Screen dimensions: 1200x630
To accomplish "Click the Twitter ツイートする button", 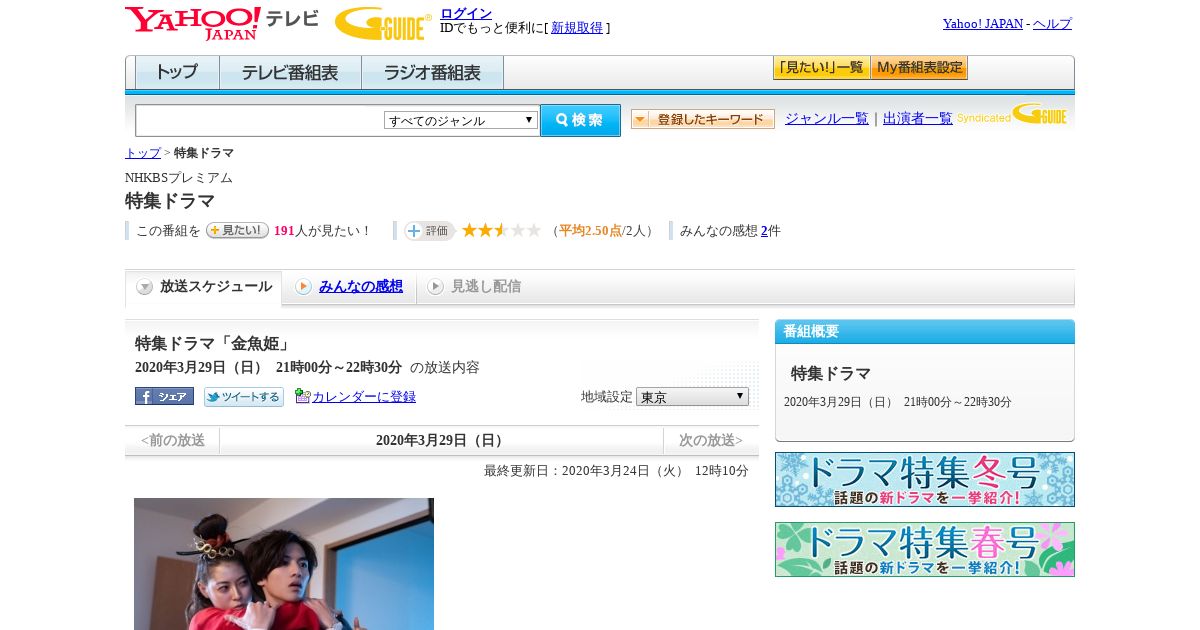I will pyautogui.click(x=244, y=396).
